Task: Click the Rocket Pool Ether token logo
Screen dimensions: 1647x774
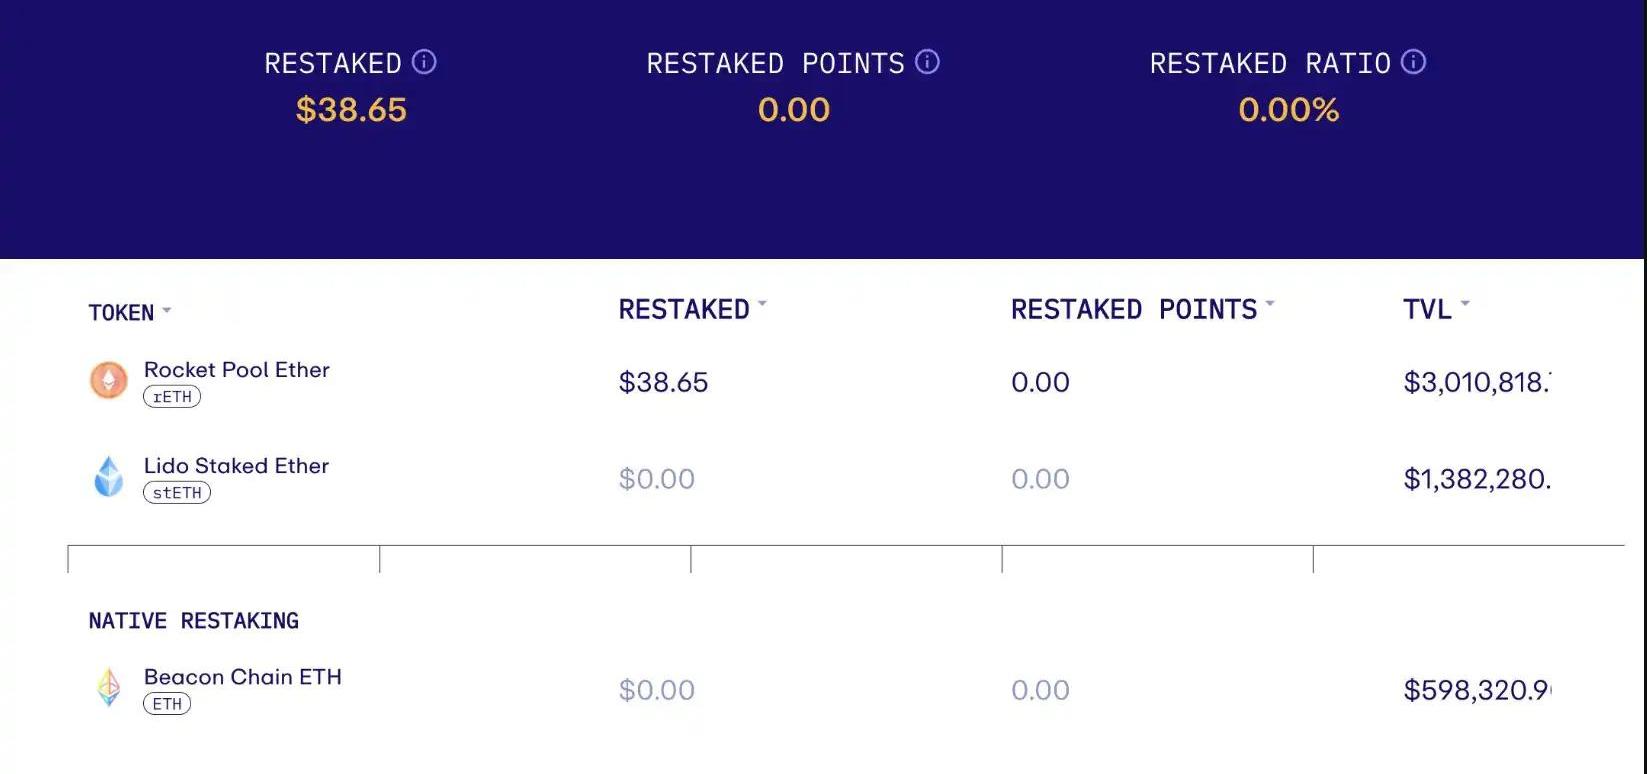Action: tap(109, 380)
